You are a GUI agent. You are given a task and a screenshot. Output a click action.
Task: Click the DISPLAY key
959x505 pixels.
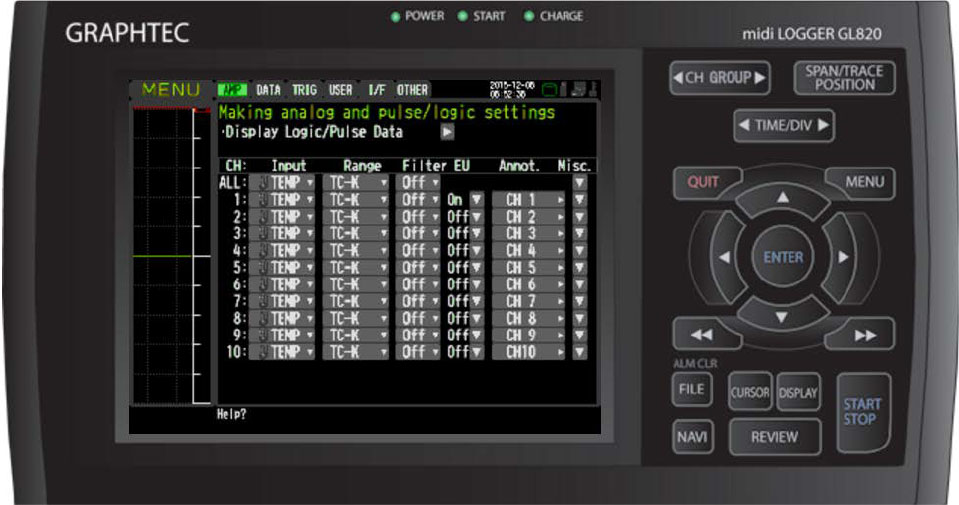pos(798,392)
